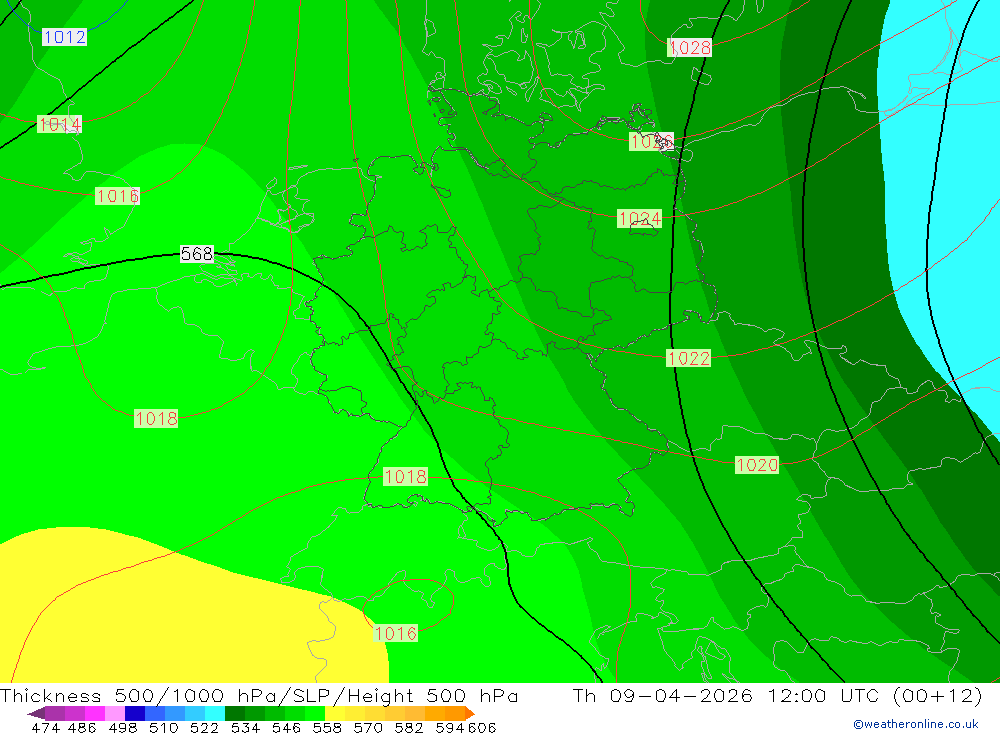Click the 1018 label below the 568 label
The height and width of the screenshot is (733, 1000).
click(x=156, y=418)
